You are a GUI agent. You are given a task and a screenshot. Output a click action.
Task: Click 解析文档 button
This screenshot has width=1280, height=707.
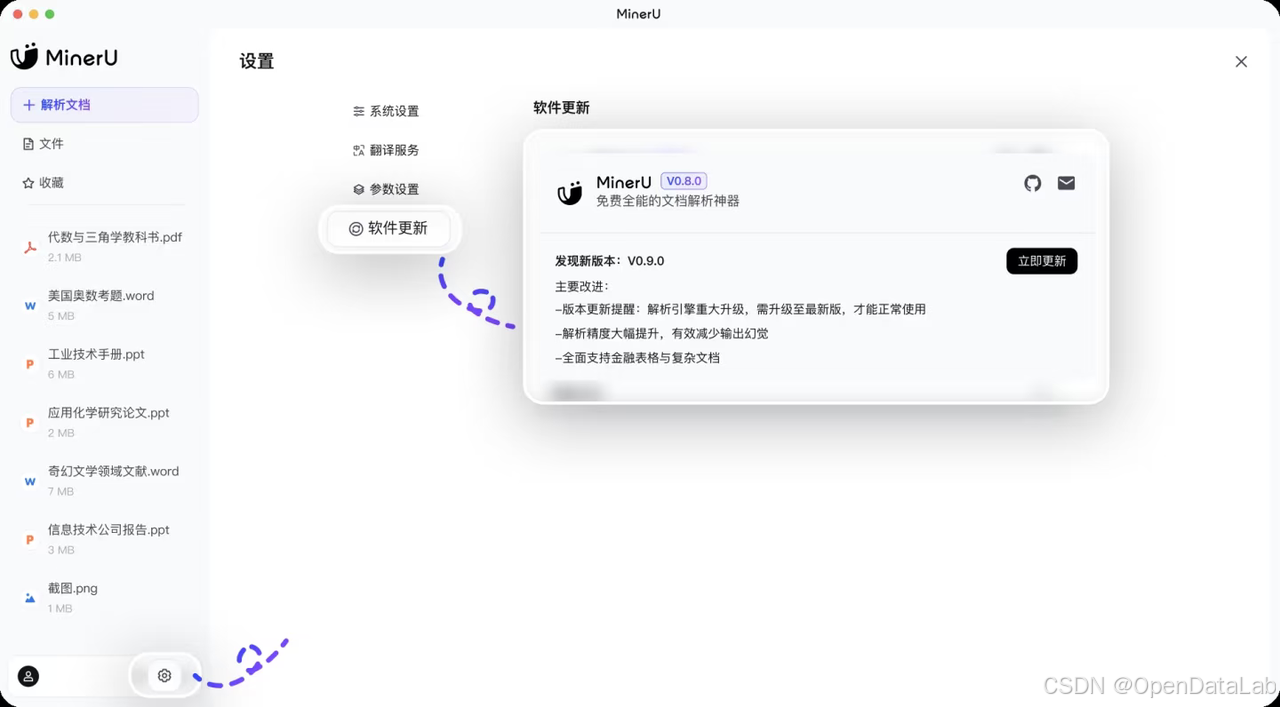click(x=104, y=105)
